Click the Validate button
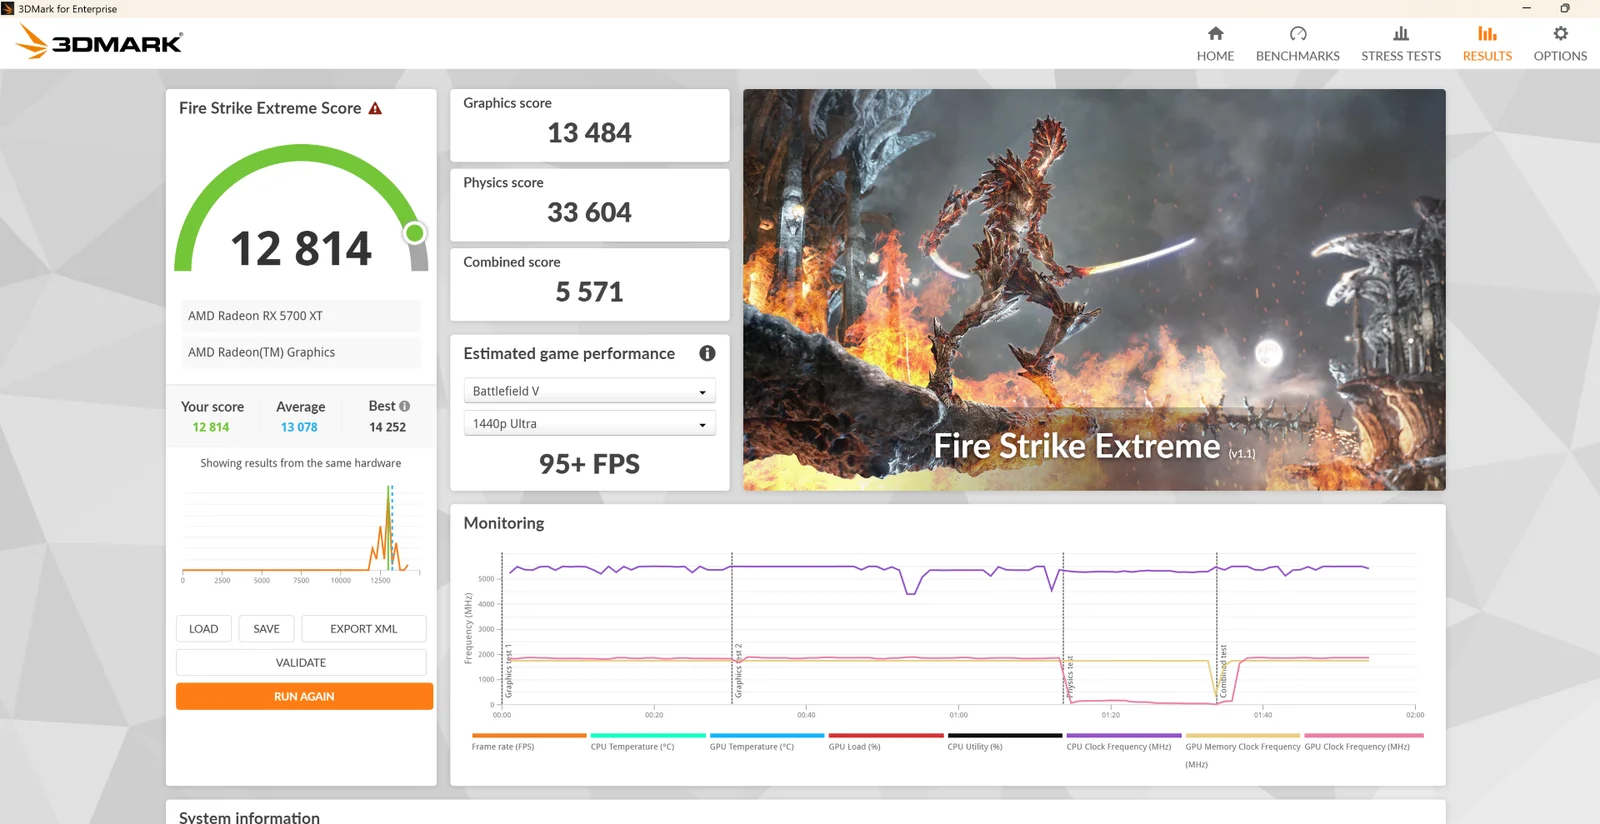This screenshot has height=824, width=1600. [x=301, y=663]
